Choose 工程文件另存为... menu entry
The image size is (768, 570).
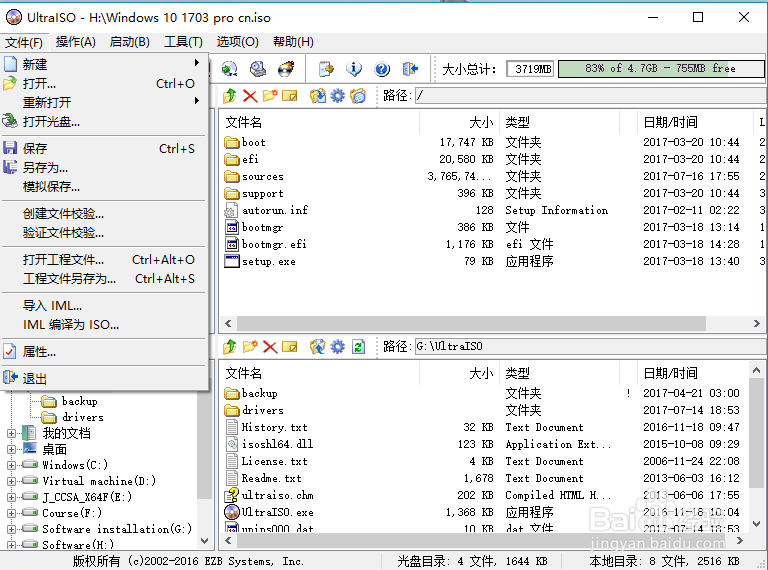pyautogui.click(x=103, y=279)
